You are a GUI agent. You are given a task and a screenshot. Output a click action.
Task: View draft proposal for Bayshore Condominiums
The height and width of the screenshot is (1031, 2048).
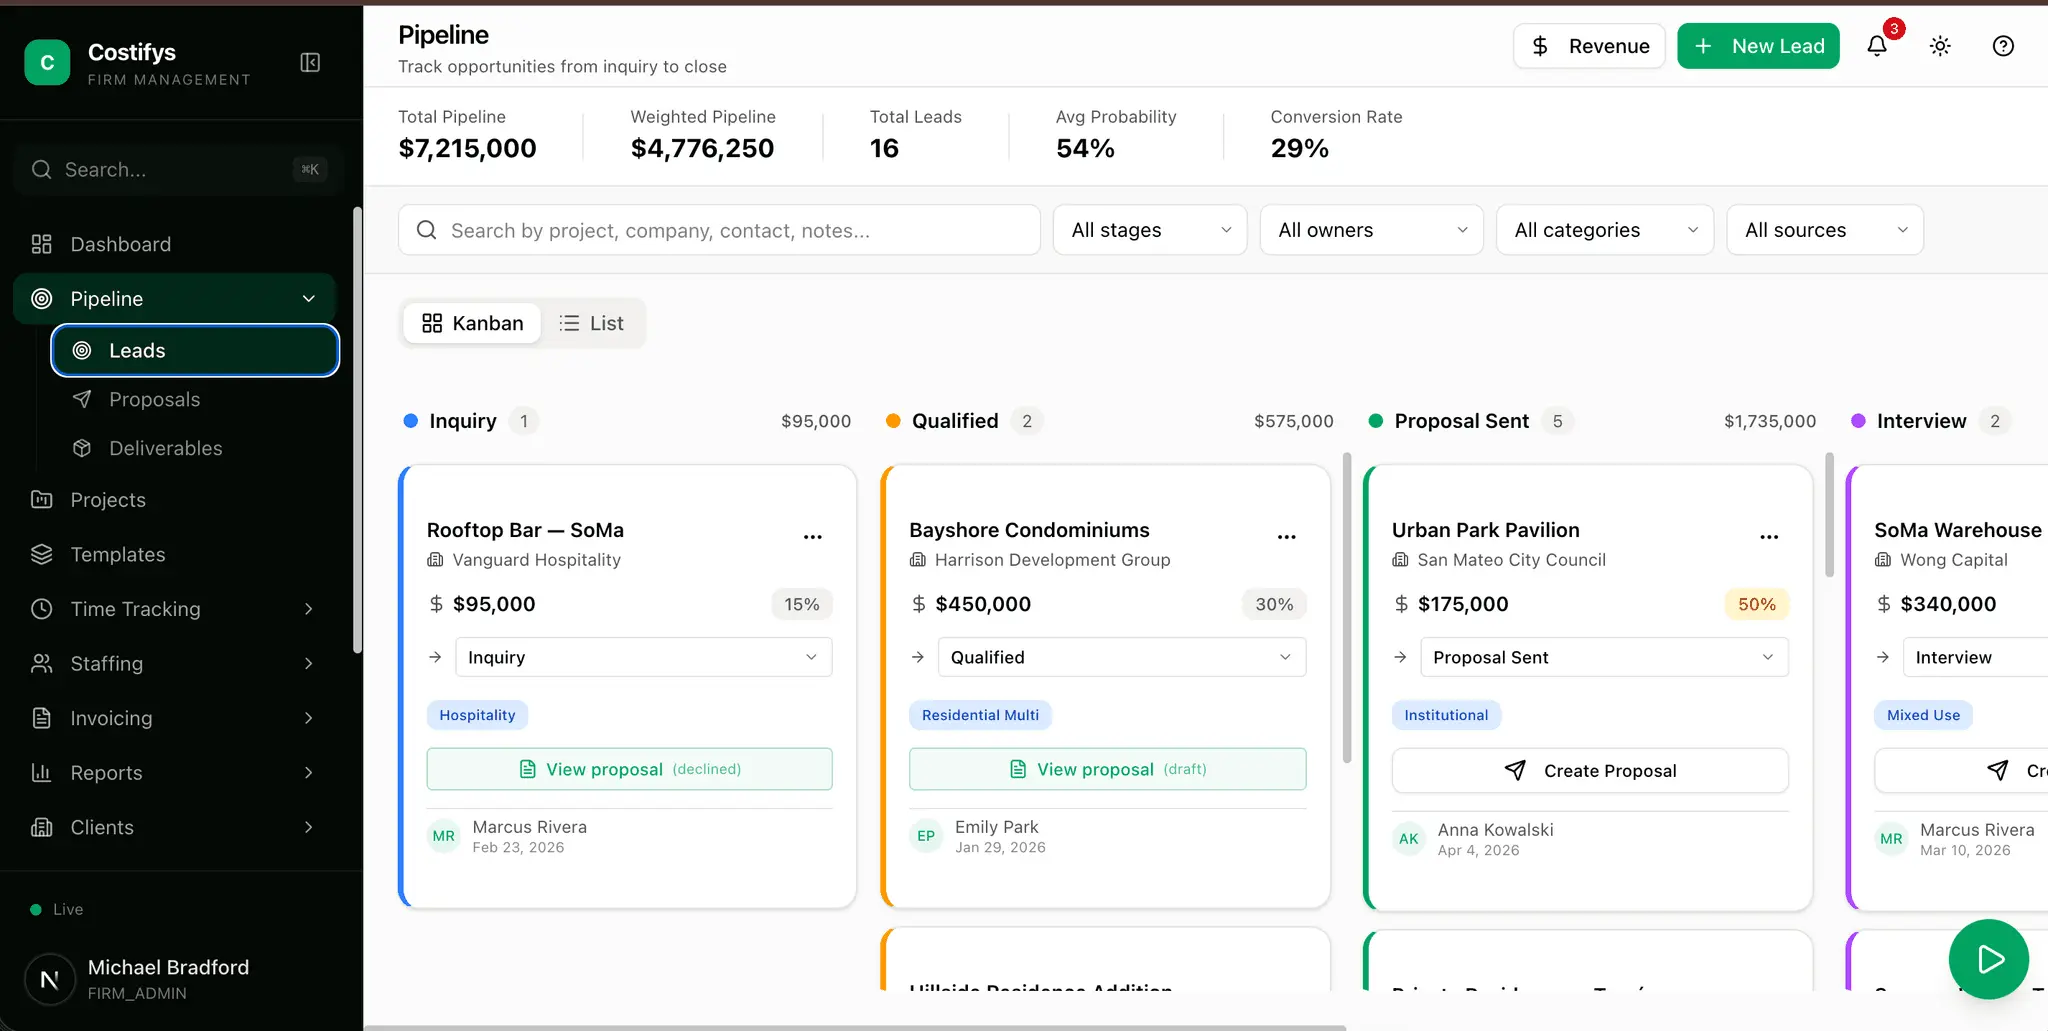[x=1108, y=769]
